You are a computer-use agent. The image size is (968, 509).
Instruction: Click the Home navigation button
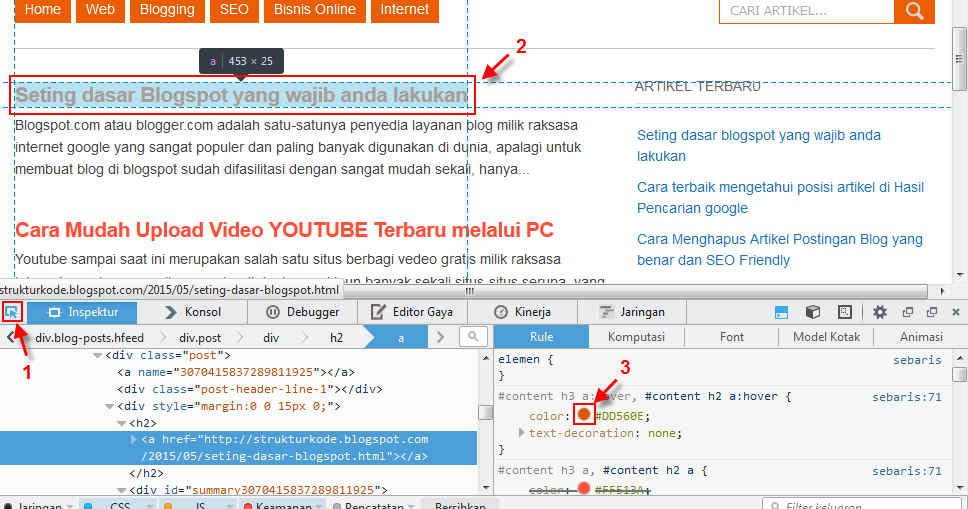pos(43,11)
